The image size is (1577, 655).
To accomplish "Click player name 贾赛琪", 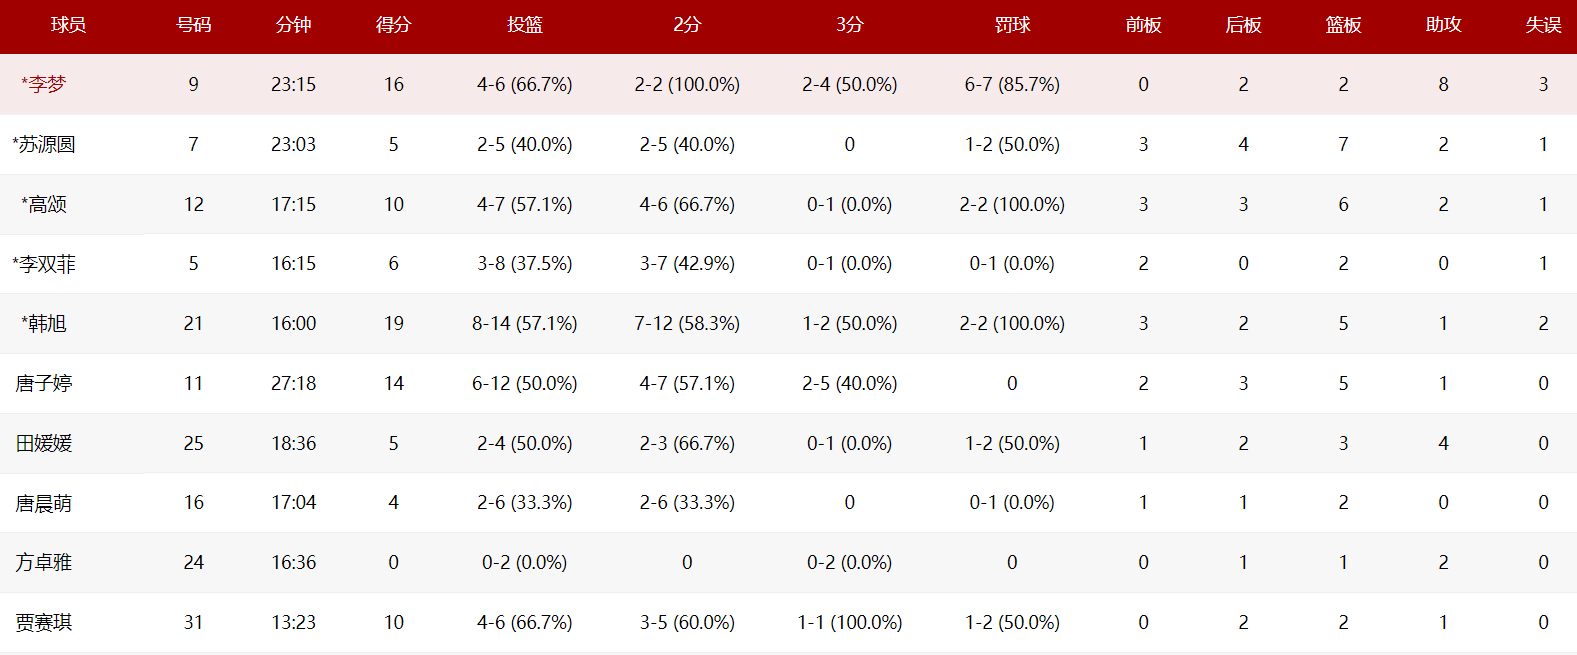I will [x=44, y=622].
